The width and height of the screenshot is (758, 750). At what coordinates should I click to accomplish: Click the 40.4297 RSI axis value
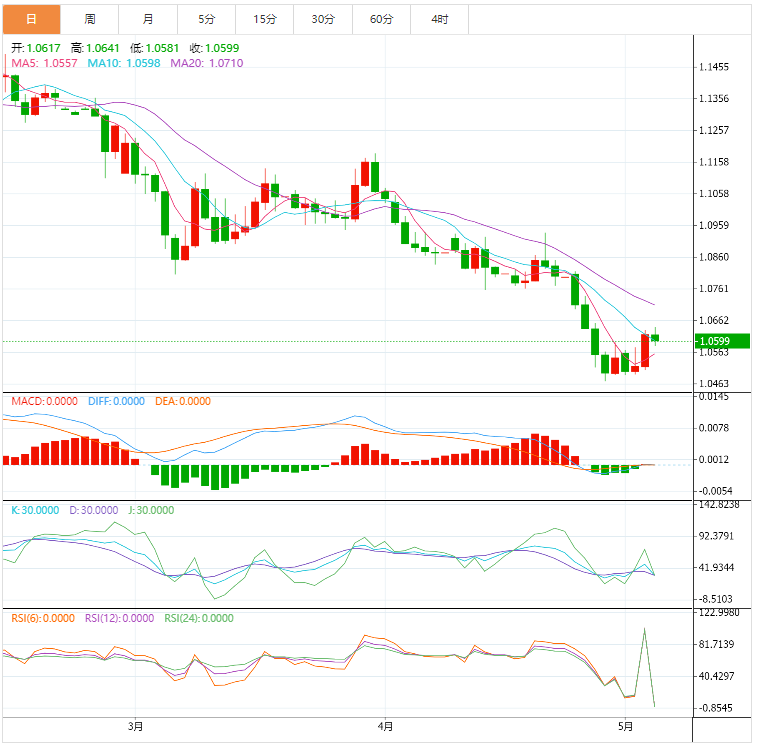click(716, 676)
